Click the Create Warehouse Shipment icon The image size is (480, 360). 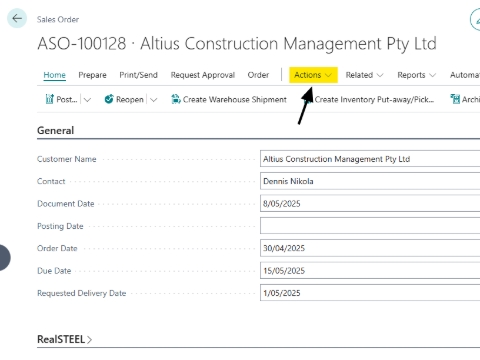[x=176, y=99]
